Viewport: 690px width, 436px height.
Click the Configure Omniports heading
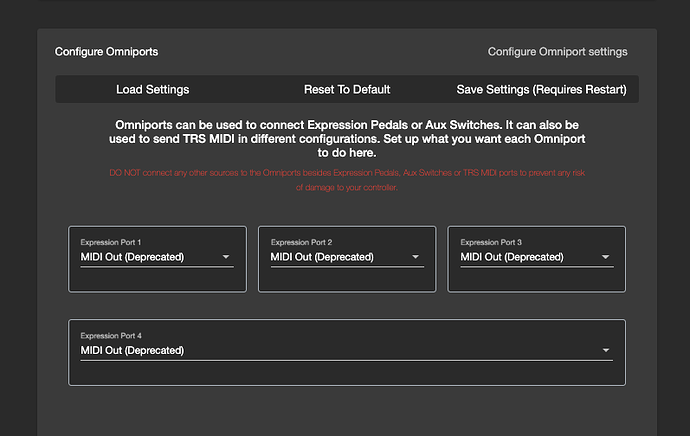pyautogui.click(x=106, y=51)
